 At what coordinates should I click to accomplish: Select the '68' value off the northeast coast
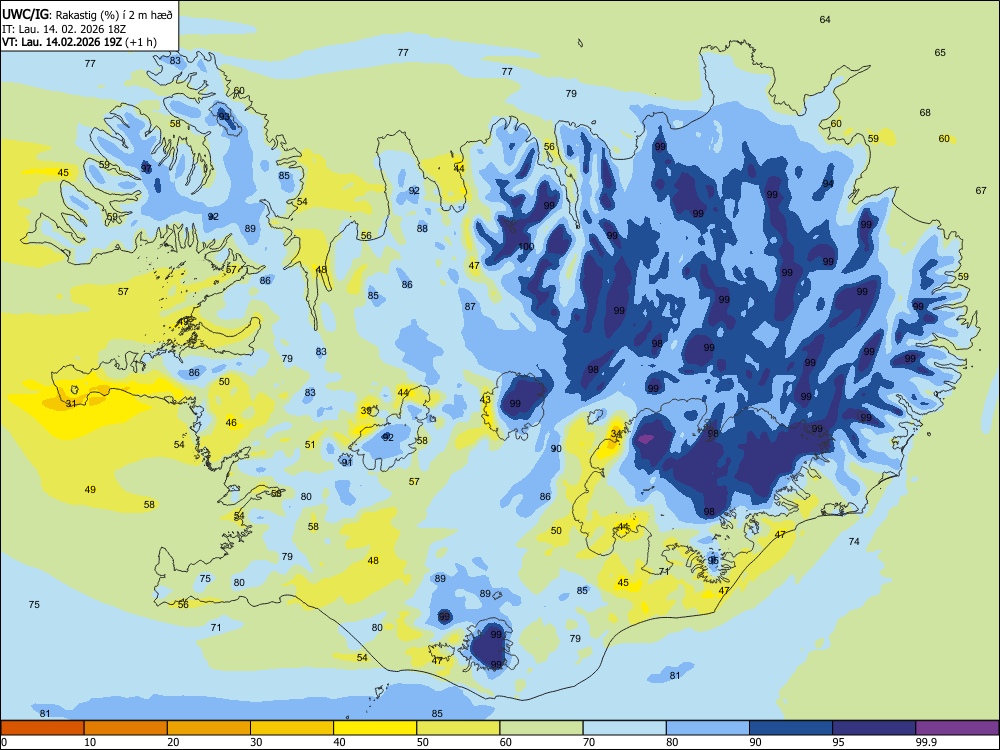point(925,113)
